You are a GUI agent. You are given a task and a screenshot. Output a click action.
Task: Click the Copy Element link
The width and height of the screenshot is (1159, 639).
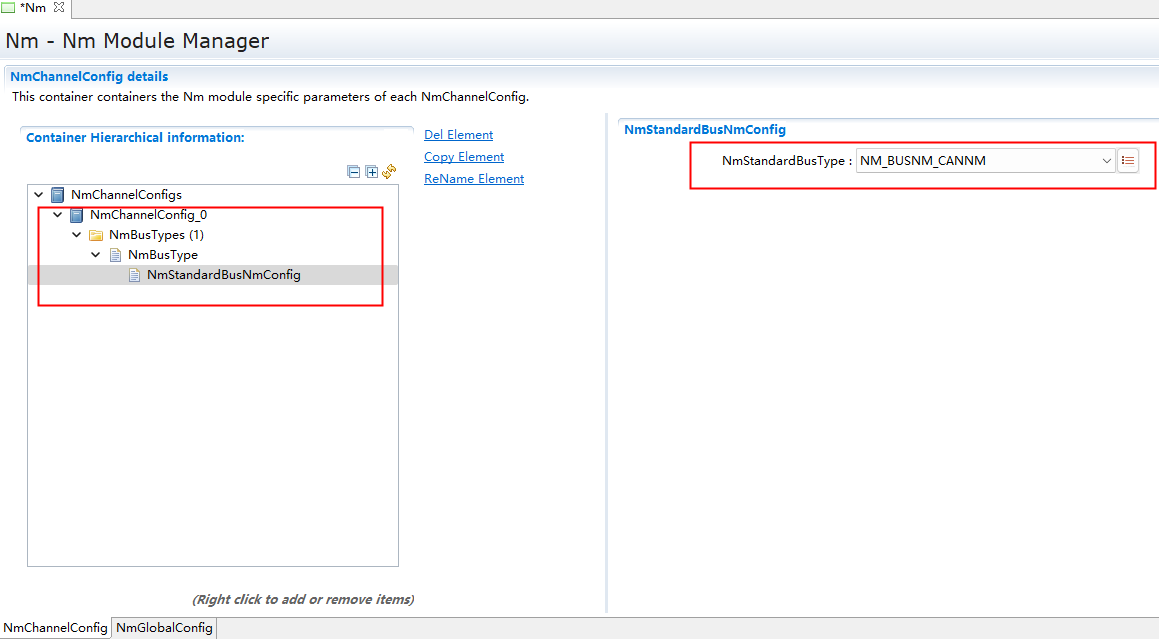[463, 157]
